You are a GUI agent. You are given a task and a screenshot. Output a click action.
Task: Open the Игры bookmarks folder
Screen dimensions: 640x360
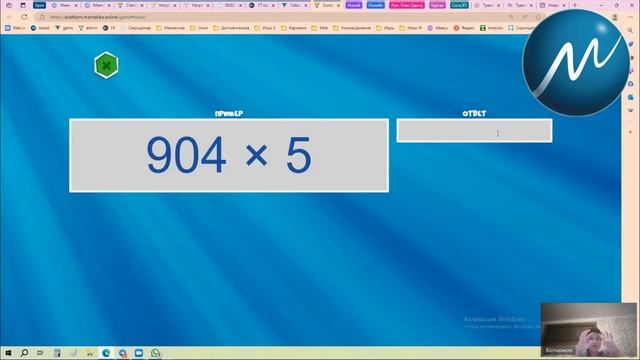(385, 28)
